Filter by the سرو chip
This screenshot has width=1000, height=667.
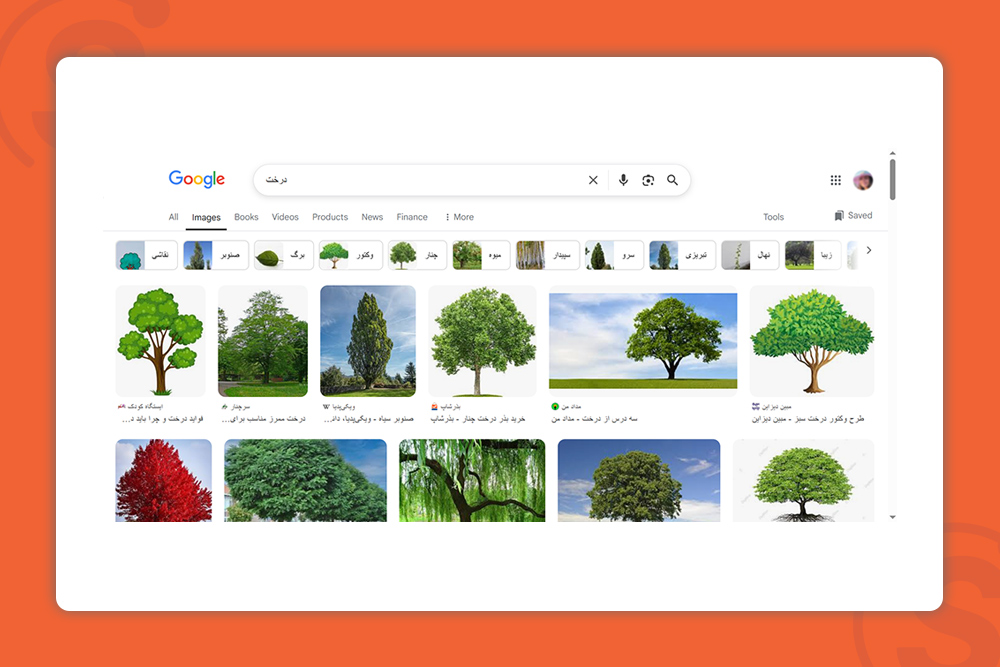[x=614, y=255]
